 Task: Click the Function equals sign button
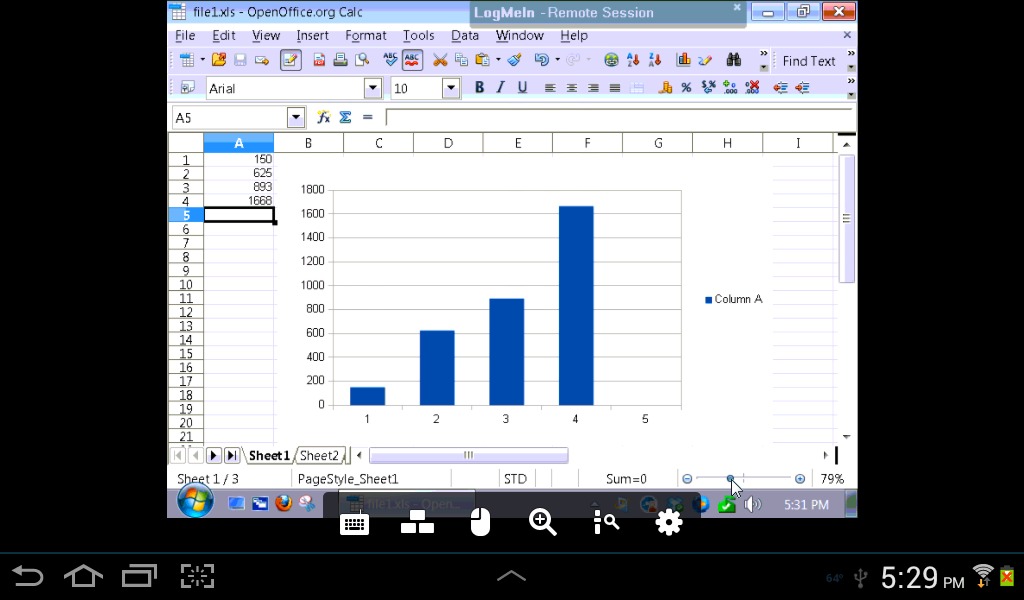368,118
